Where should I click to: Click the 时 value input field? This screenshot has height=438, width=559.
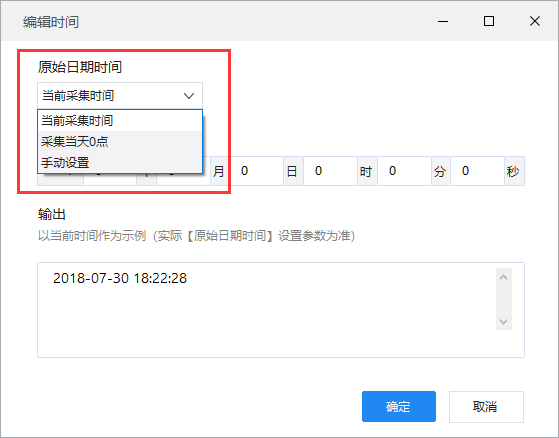pos(330,171)
